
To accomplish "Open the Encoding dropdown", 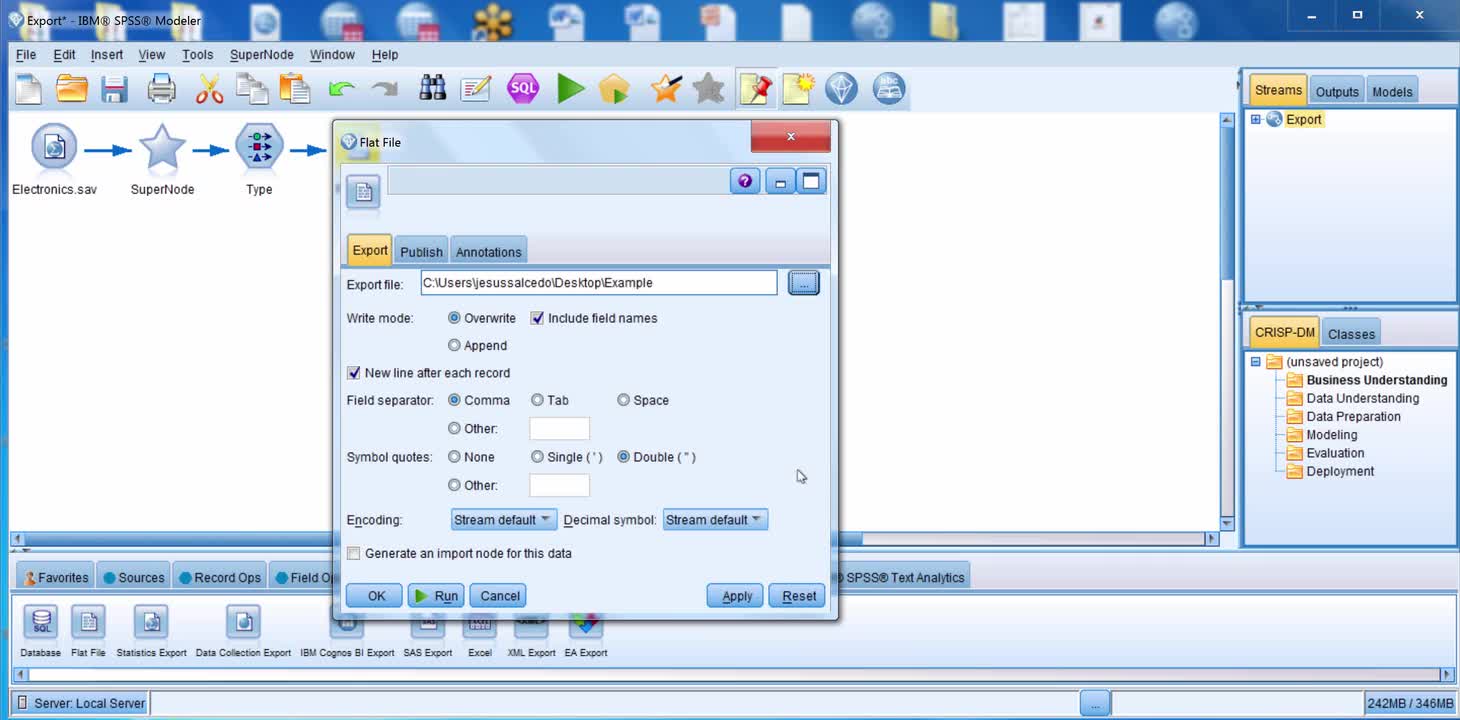I will [503, 520].
